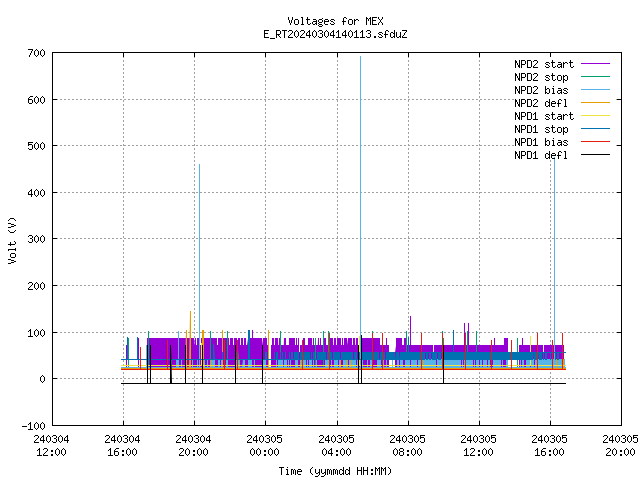Click the '240305 00:00' x-axis tick label
Image resolution: width=640 pixels, height=480 pixels.
click(264, 446)
